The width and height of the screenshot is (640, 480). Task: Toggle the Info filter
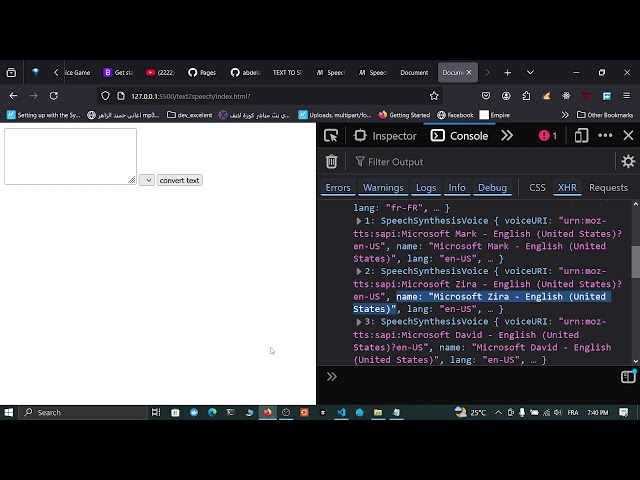pyautogui.click(x=457, y=188)
